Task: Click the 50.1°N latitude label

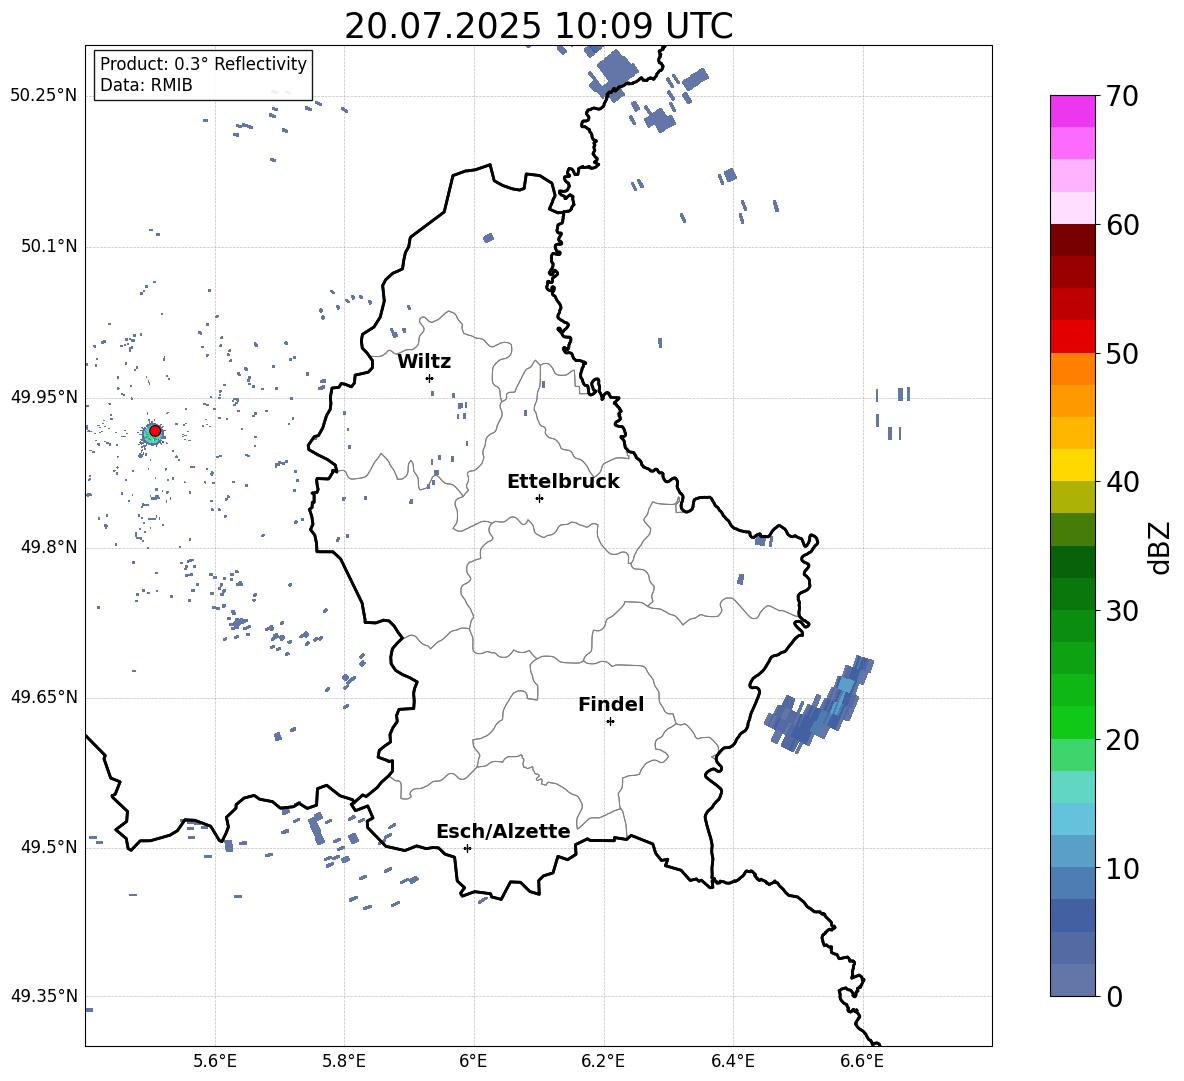Action: [49, 246]
